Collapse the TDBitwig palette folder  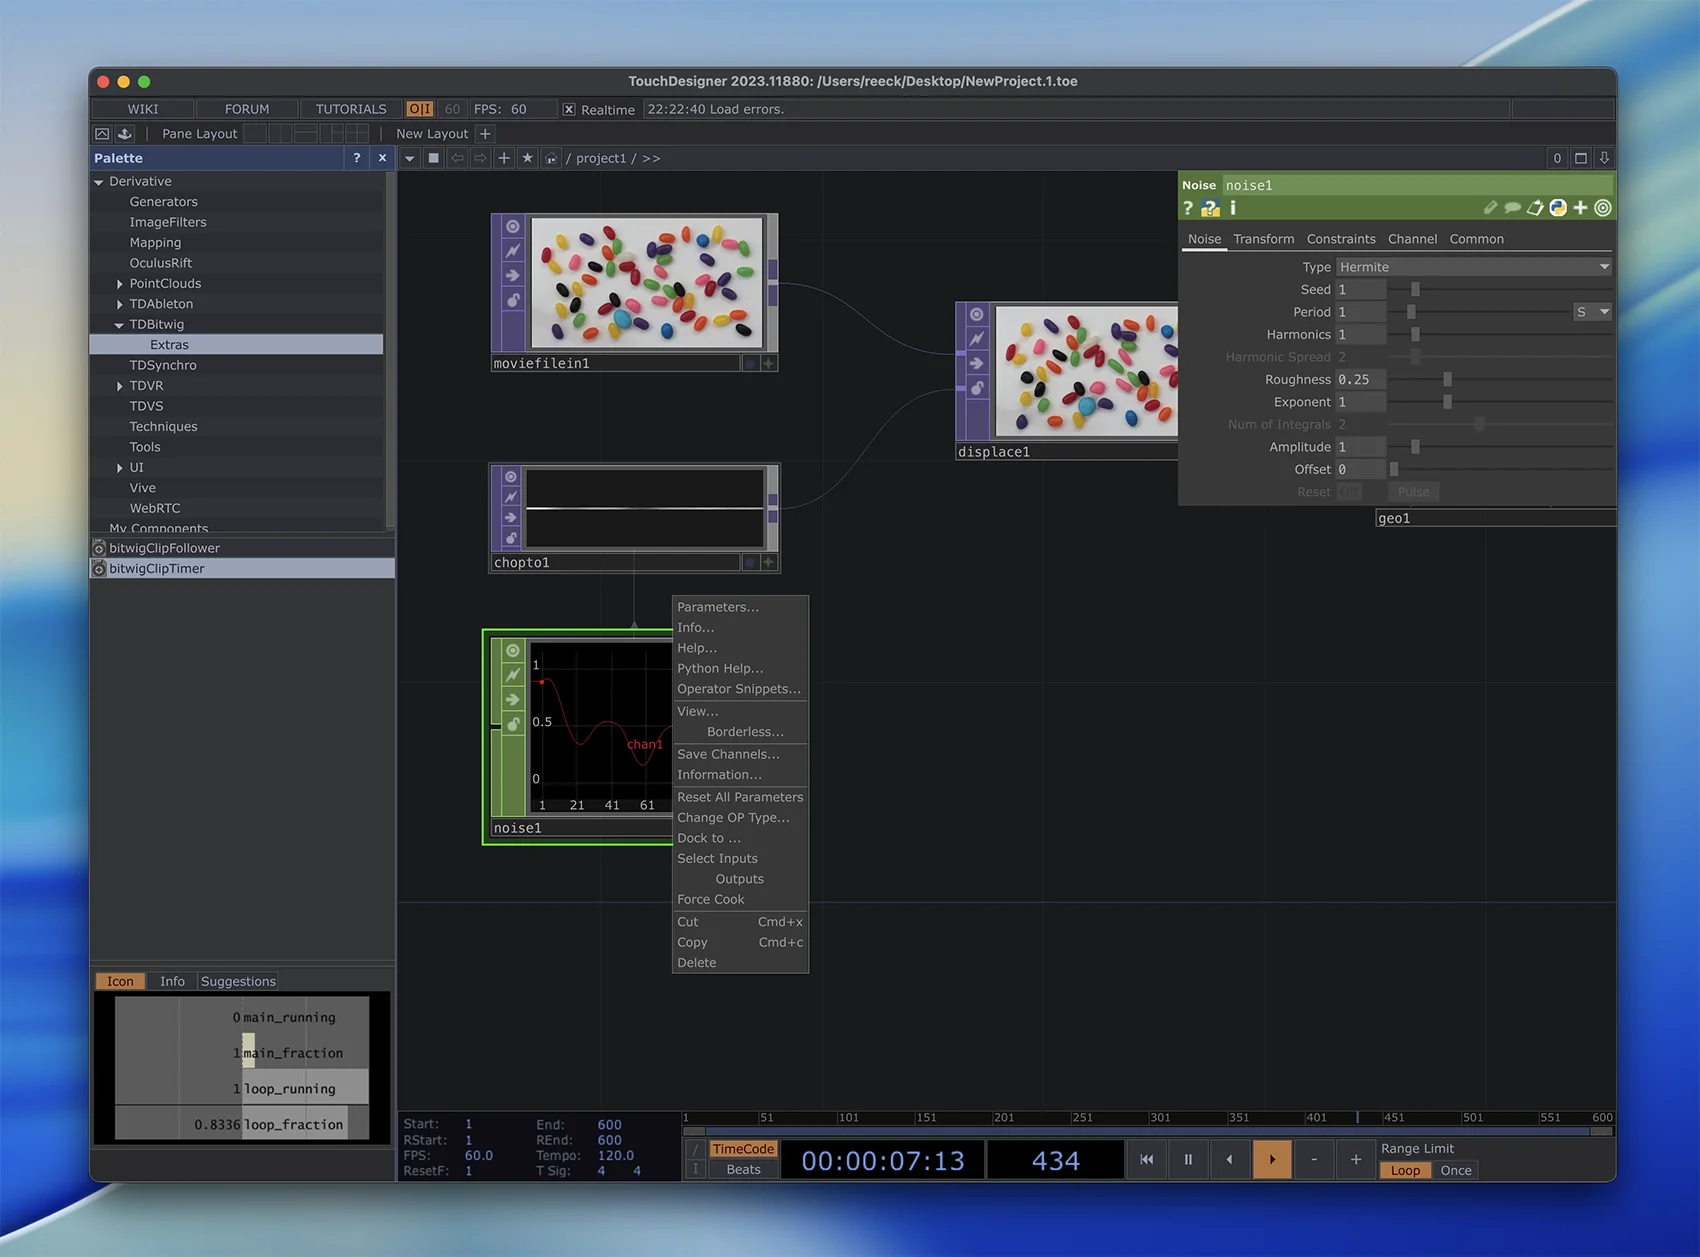tap(119, 325)
